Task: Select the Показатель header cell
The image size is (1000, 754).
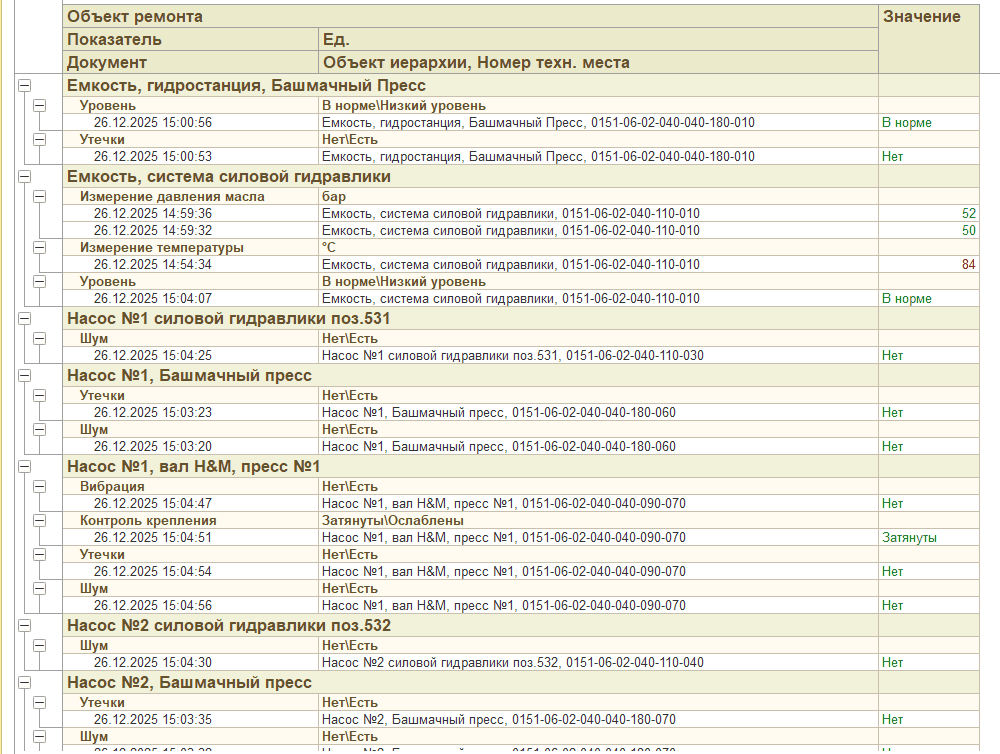Action: tap(191, 40)
